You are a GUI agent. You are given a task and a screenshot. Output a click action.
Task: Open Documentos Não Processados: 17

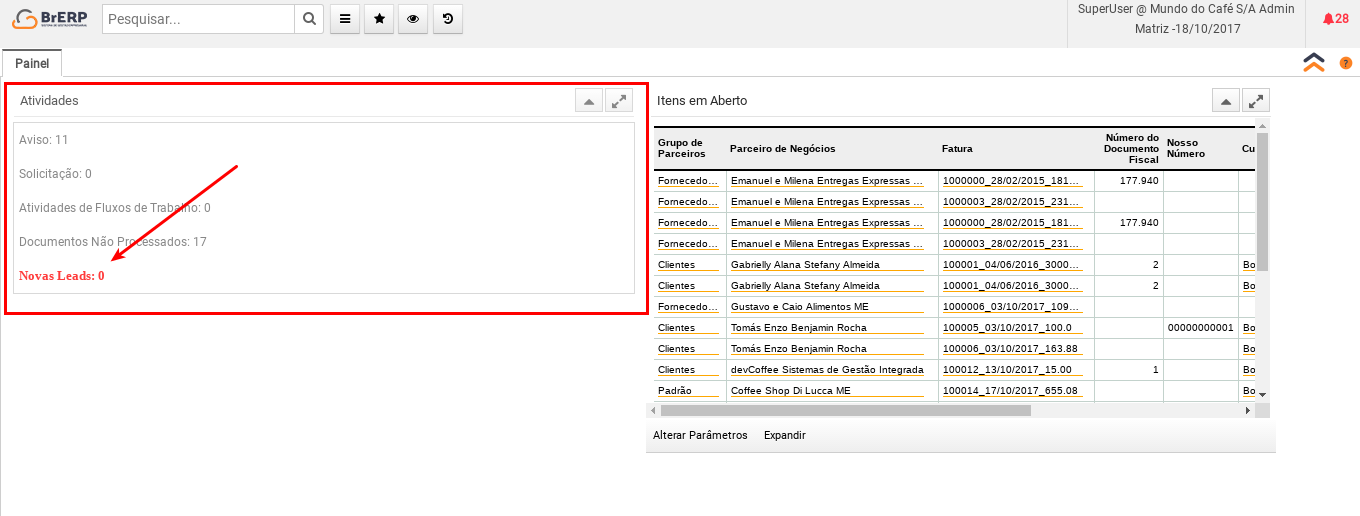pos(113,242)
